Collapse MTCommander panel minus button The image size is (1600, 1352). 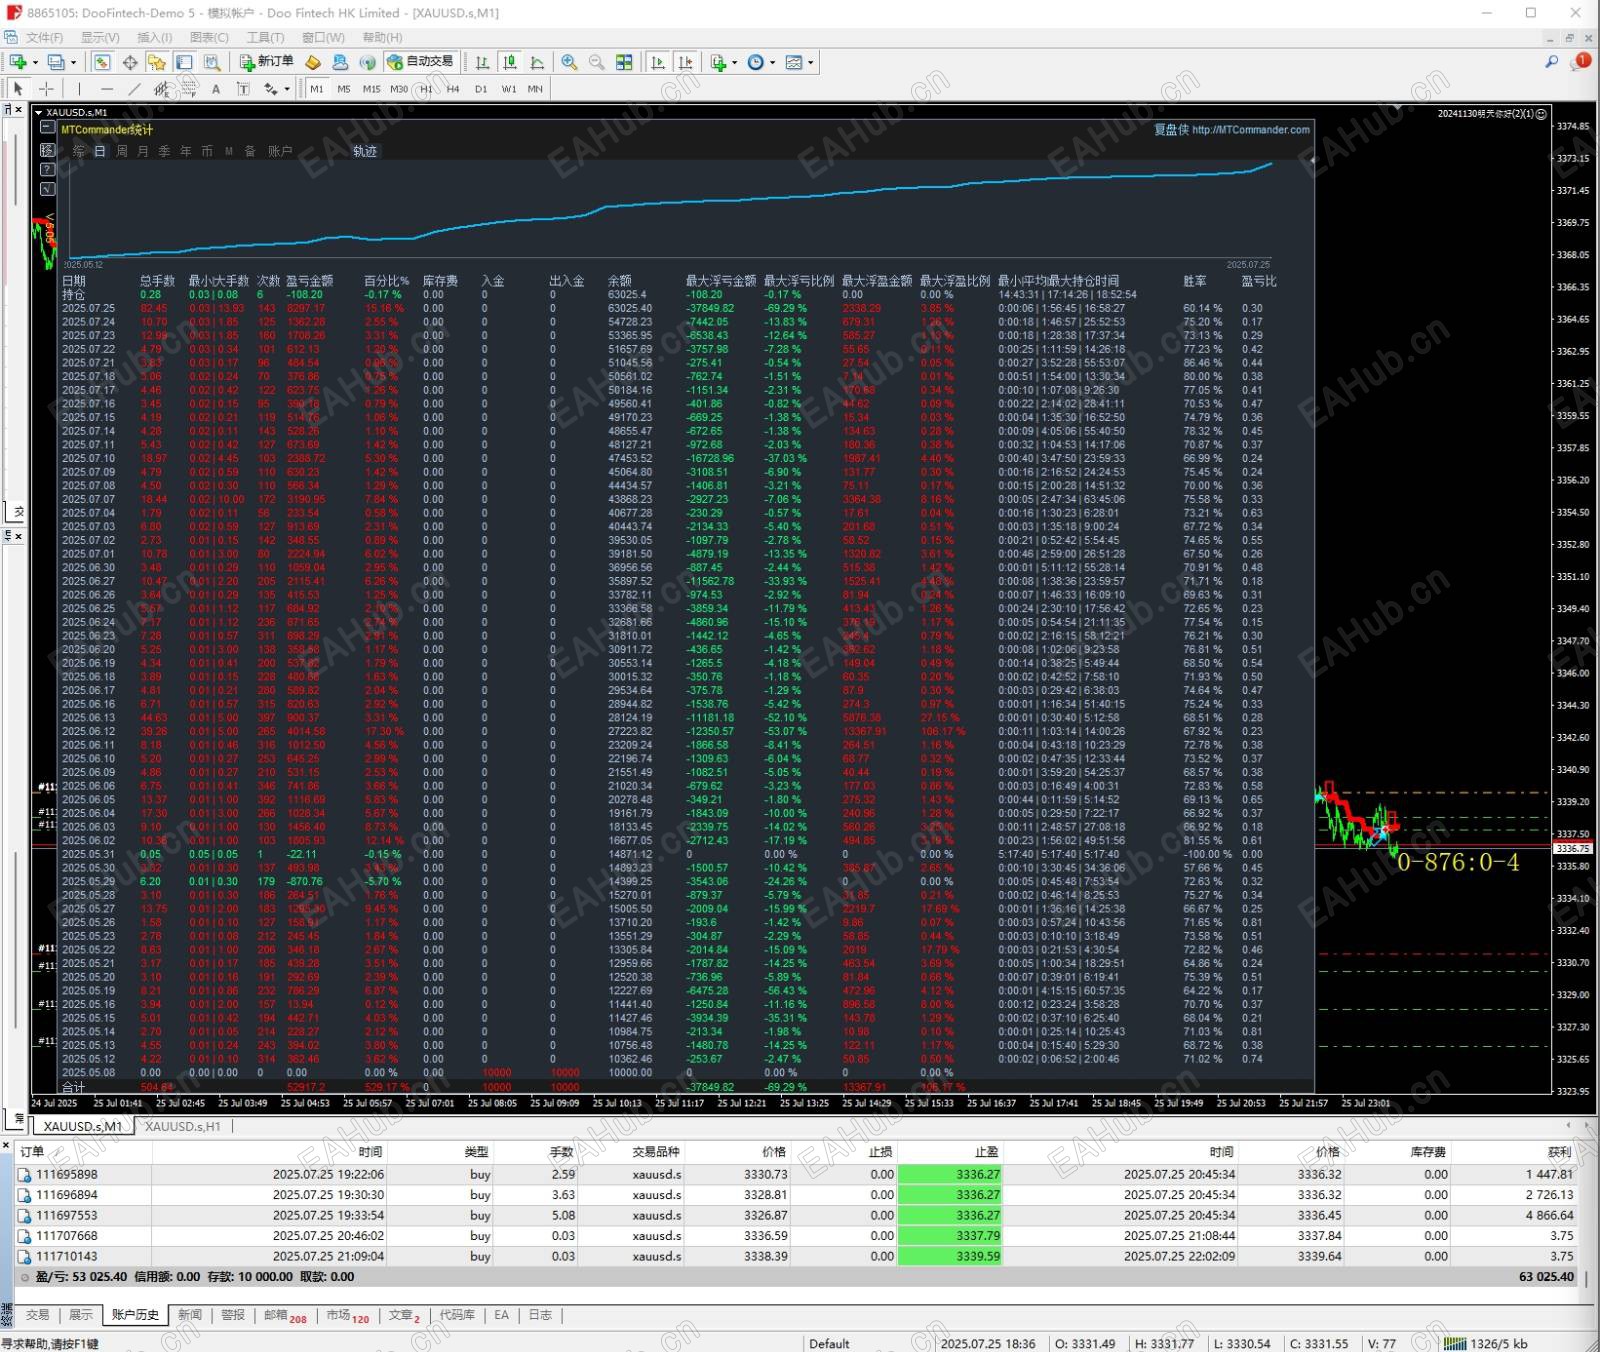click(47, 129)
